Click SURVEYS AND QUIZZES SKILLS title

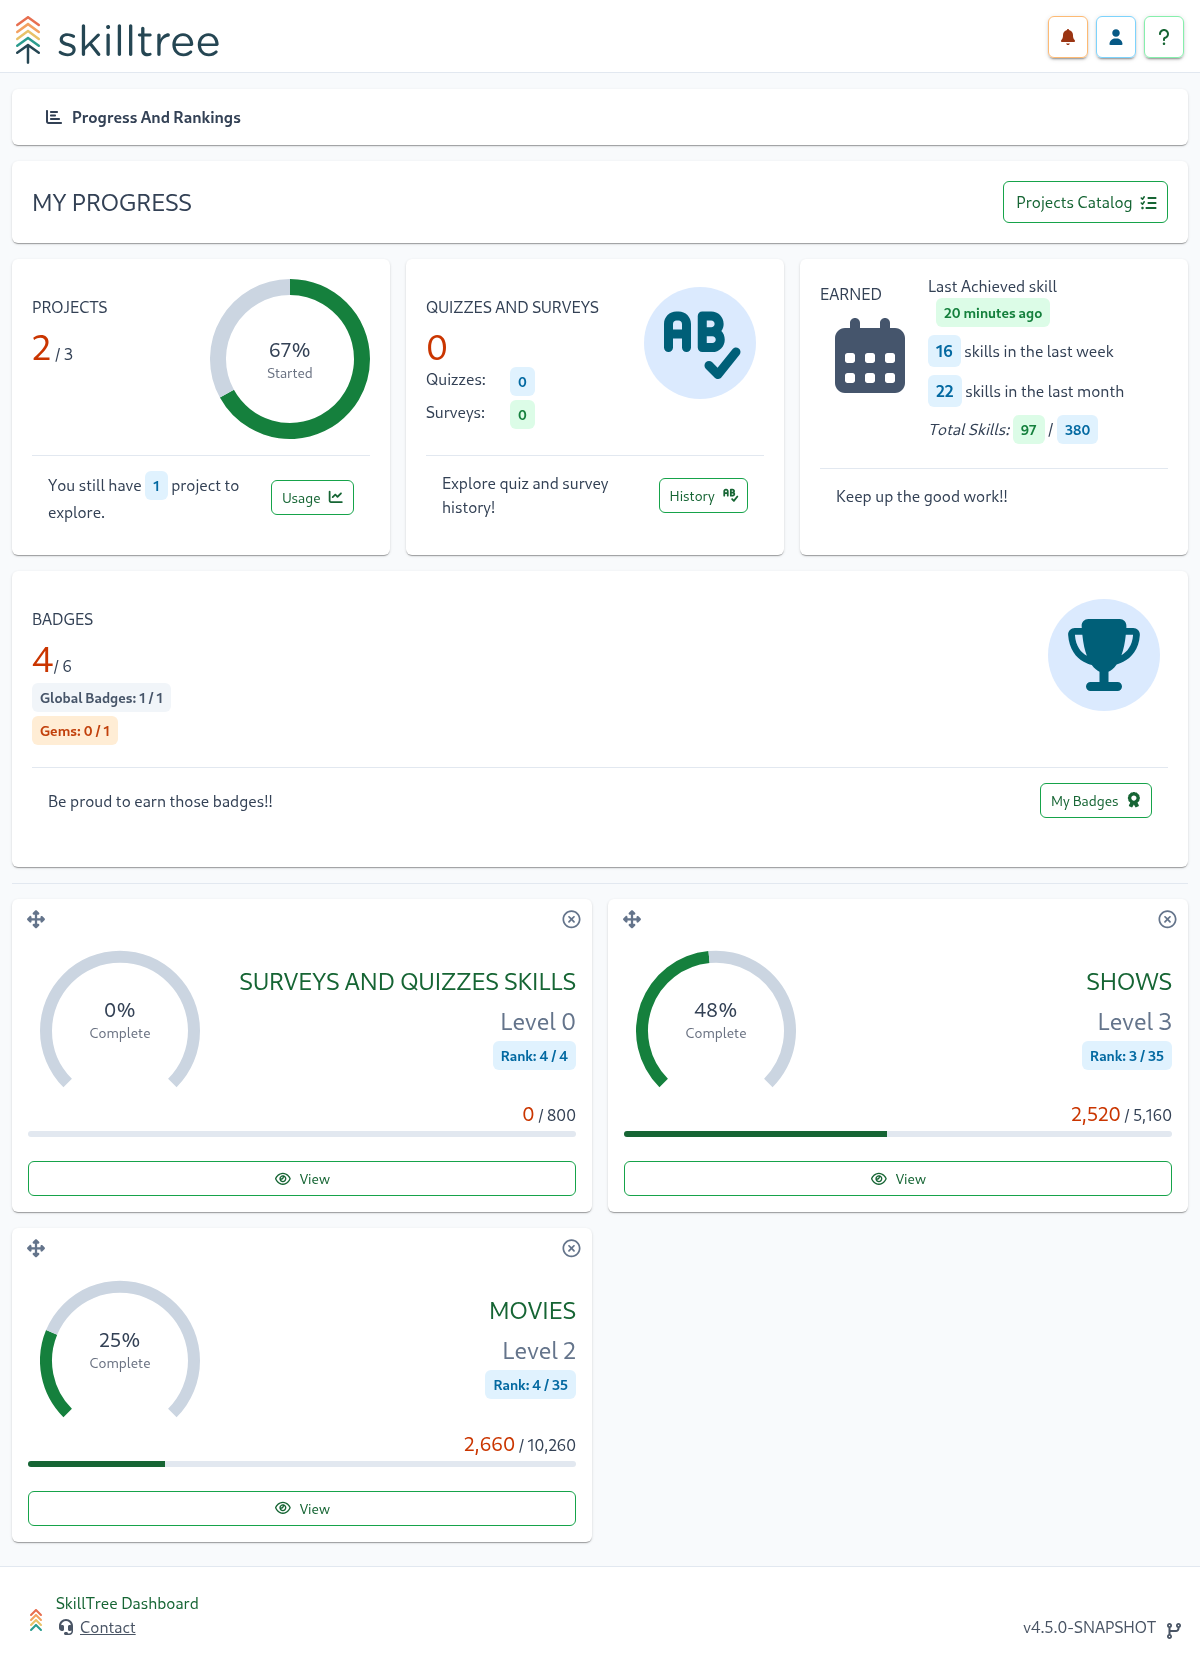407,982
